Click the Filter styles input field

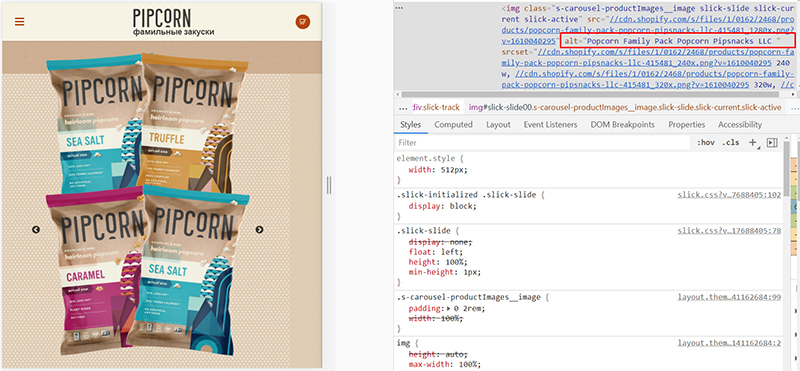pos(543,143)
